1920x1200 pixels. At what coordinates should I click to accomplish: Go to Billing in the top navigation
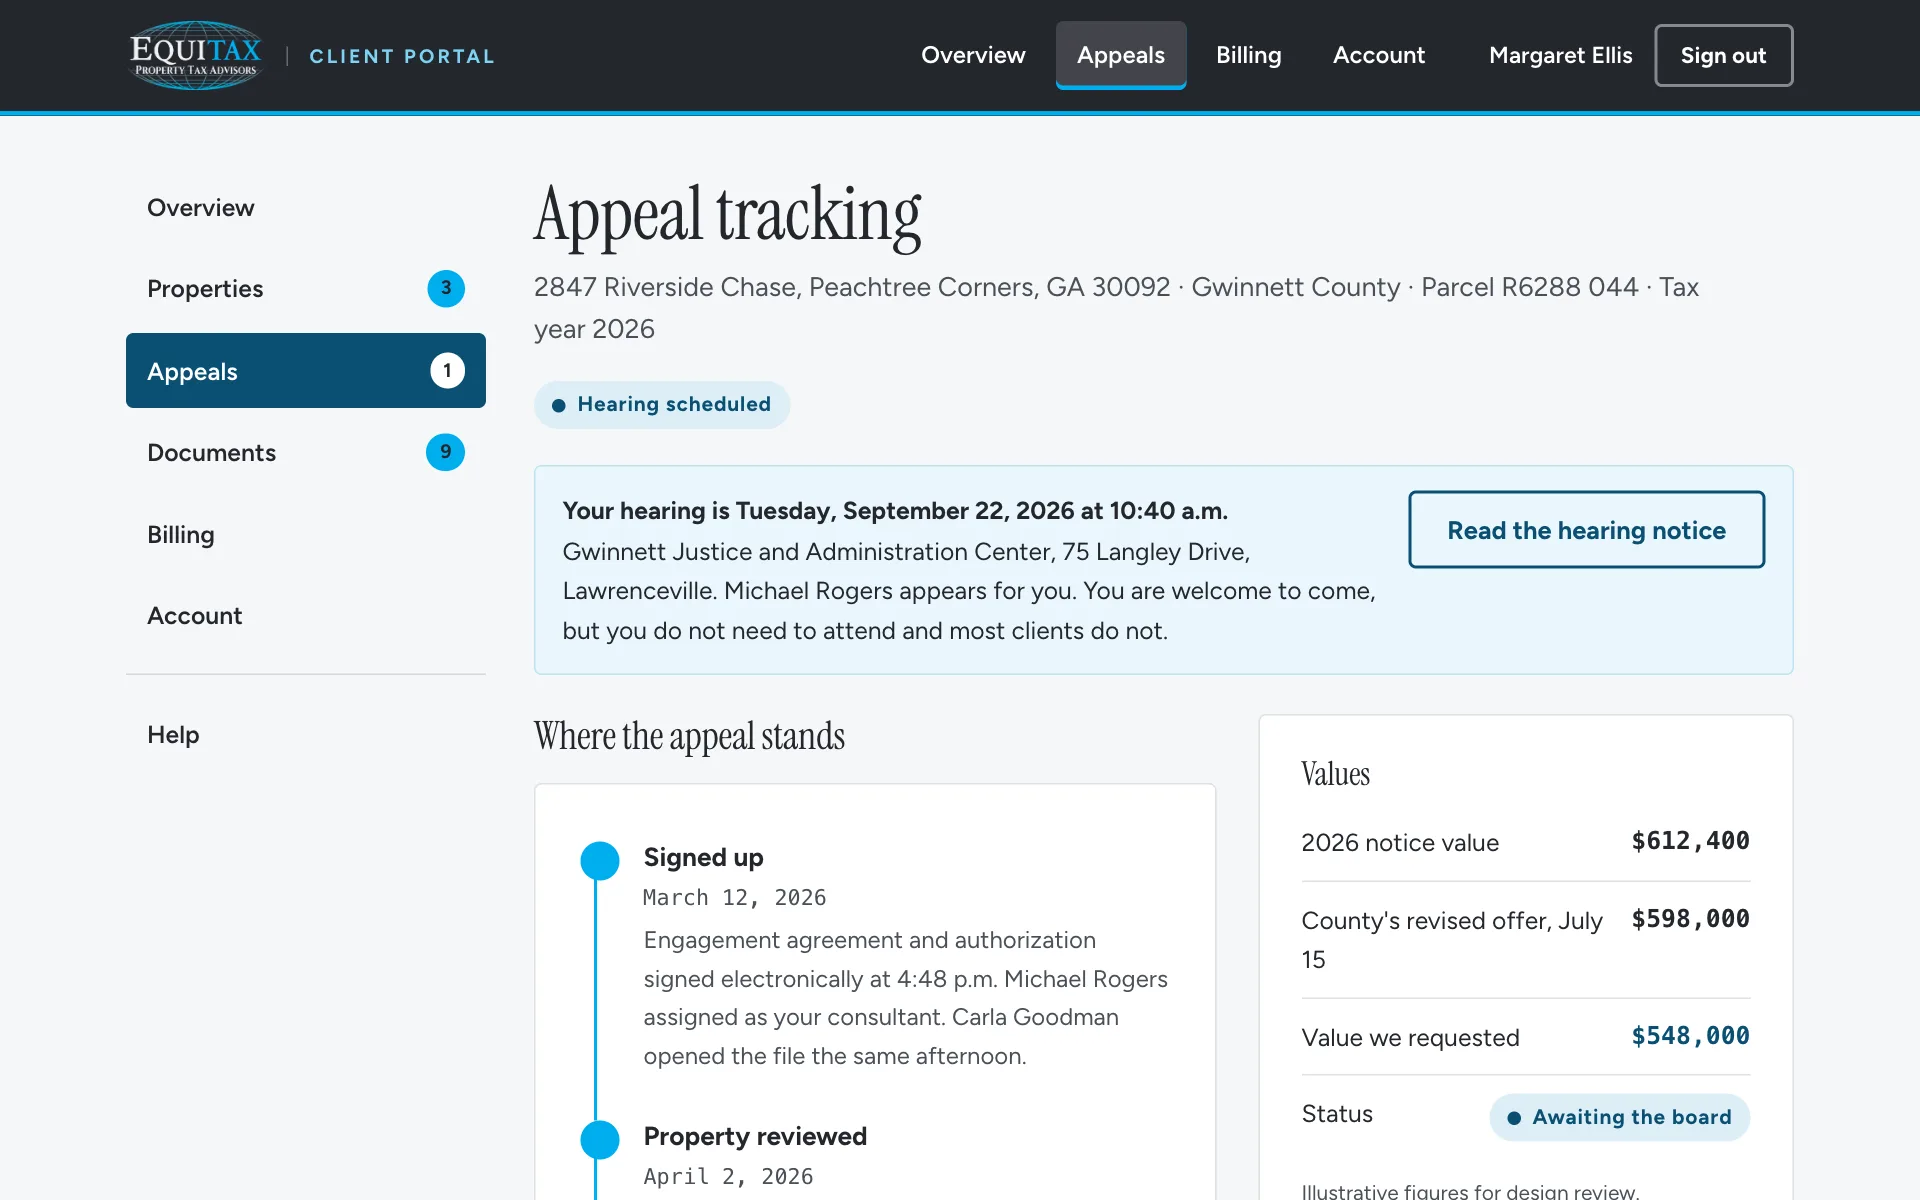pyautogui.click(x=1248, y=55)
